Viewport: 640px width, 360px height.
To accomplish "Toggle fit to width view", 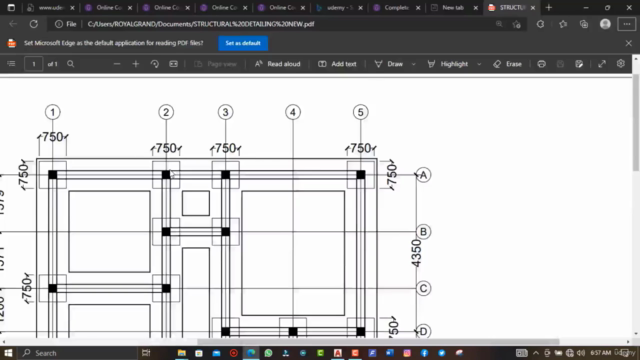I will click(x=173, y=64).
